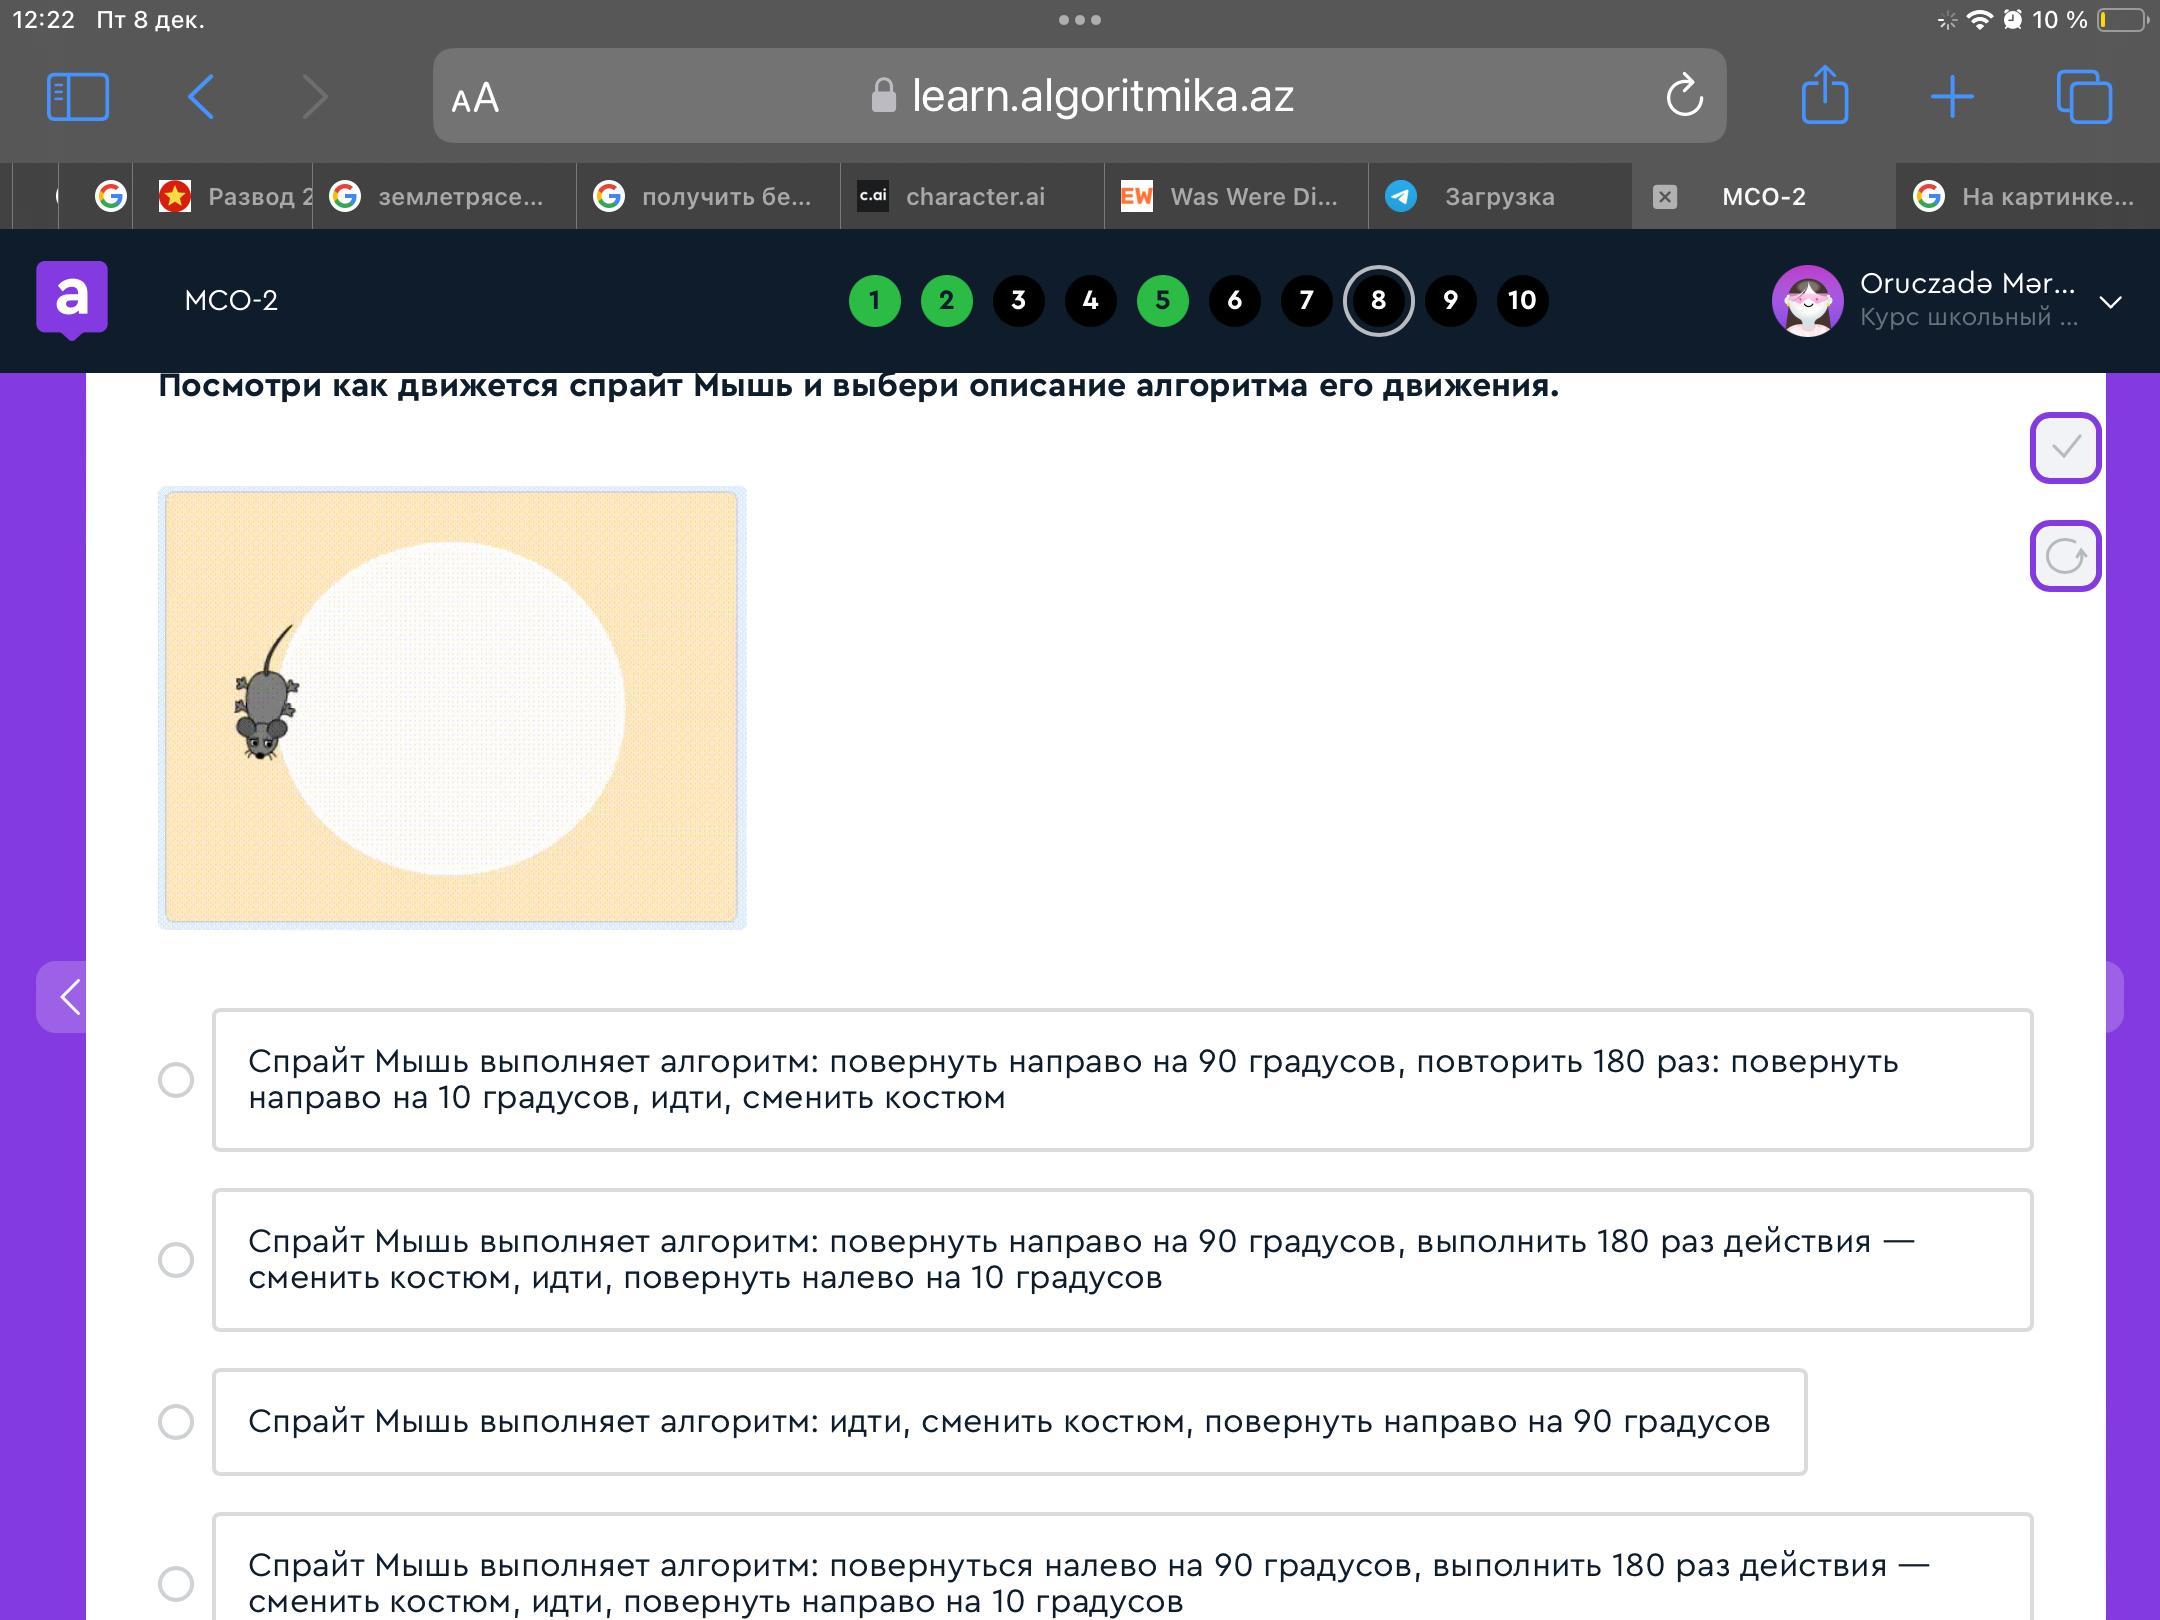Expand user profile dropdown chevron
Viewport: 2160px width, 1620px height.
2110,302
